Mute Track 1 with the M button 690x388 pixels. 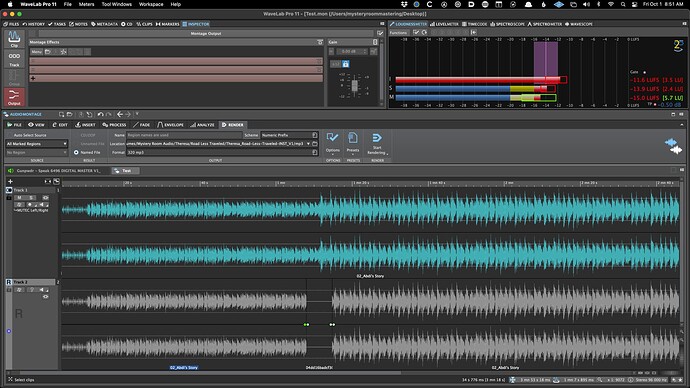tap(19, 198)
